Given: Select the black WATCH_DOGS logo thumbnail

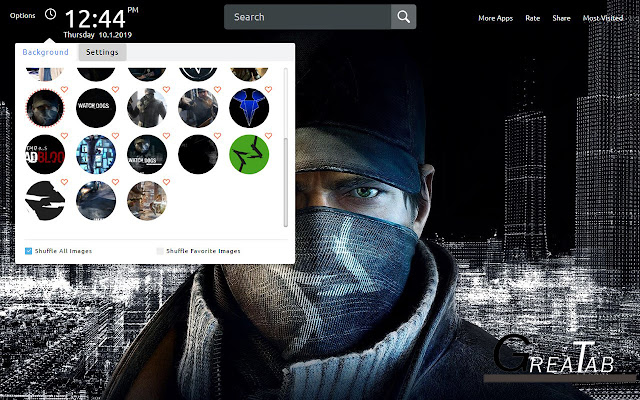Looking at the screenshot, I should pyautogui.click(x=96, y=108).
